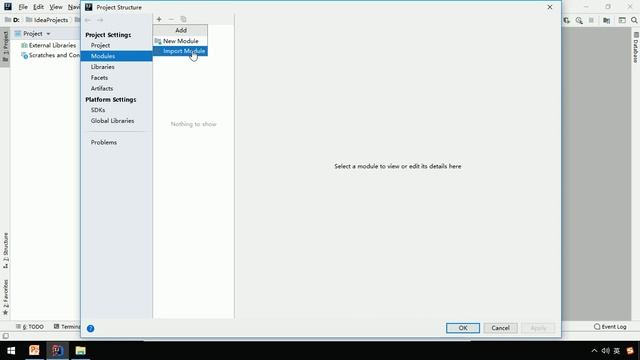
Task: Open SDKs under Platform Settings
Action: (98, 110)
